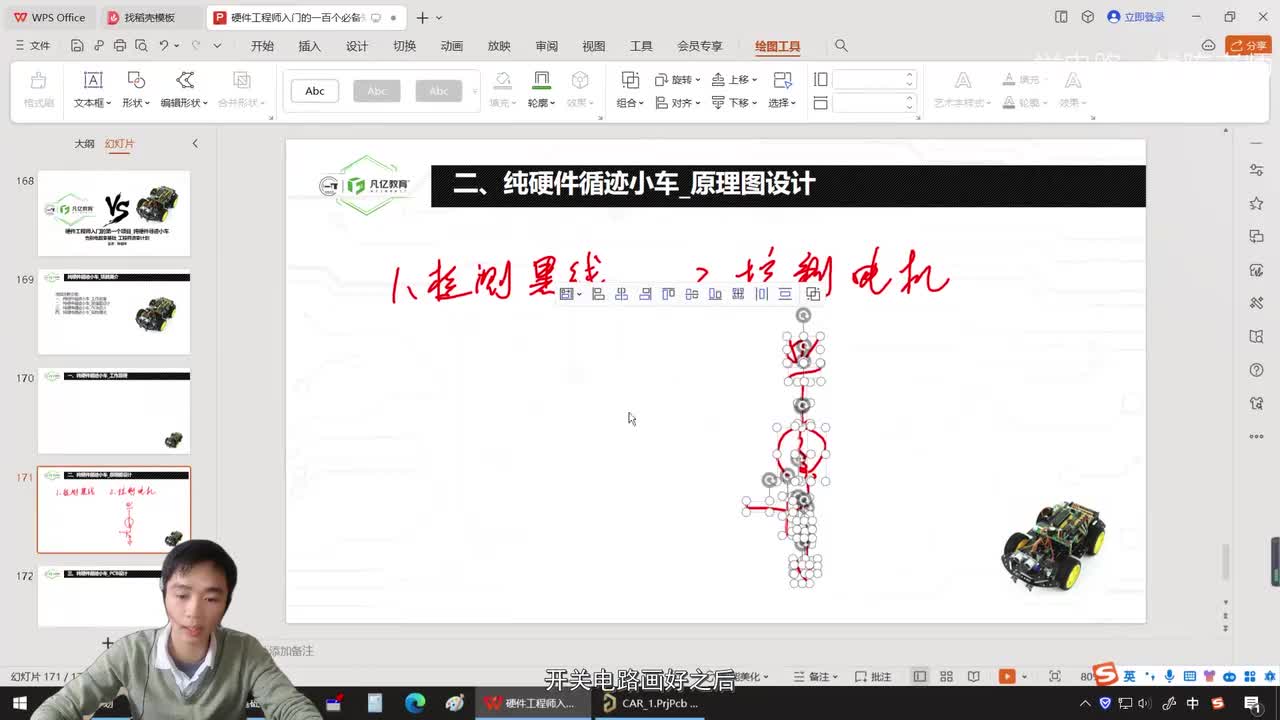Align left using floating toolbar icon

coord(598,294)
